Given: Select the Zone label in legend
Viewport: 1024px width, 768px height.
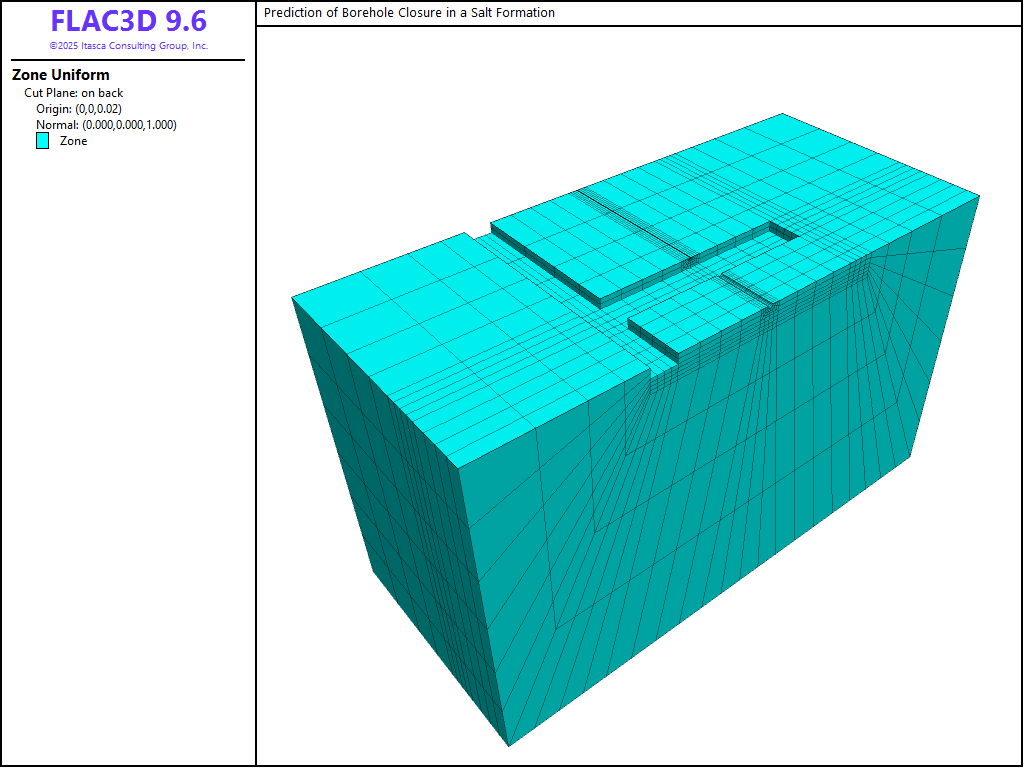Looking at the screenshot, I should tap(73, 141).
